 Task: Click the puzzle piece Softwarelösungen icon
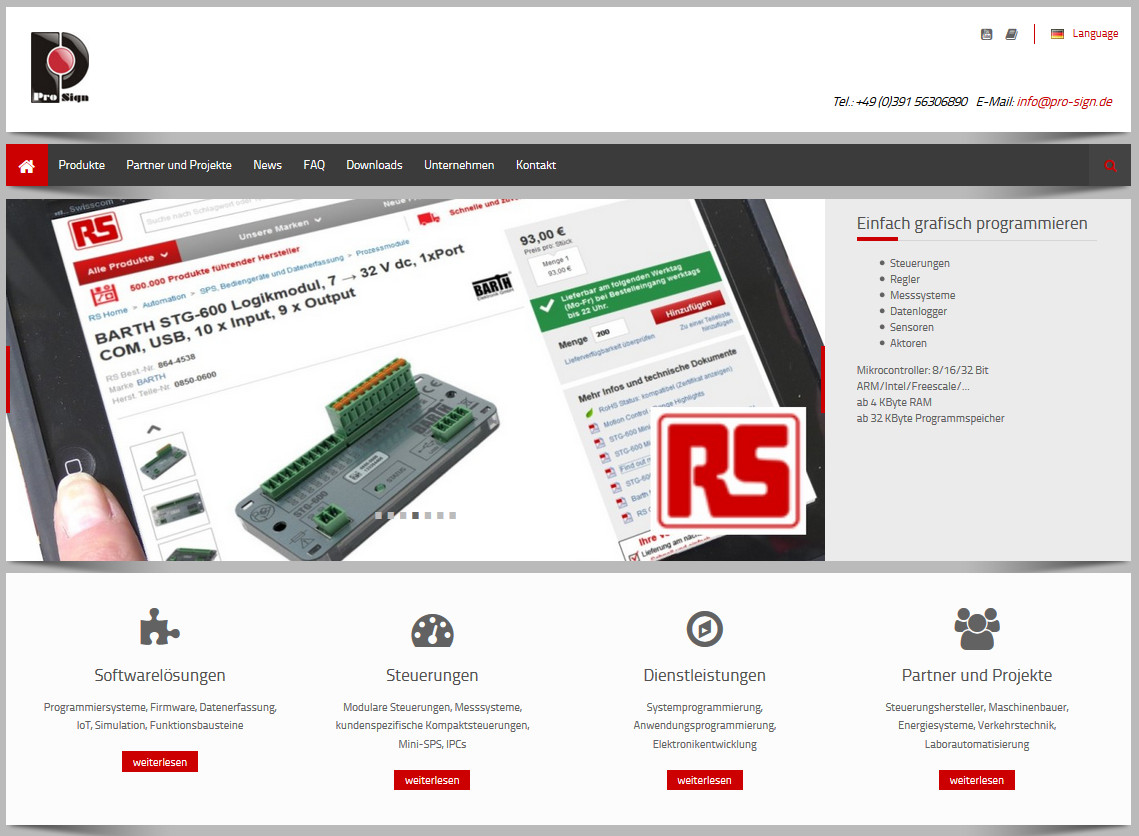click(160, 627)
